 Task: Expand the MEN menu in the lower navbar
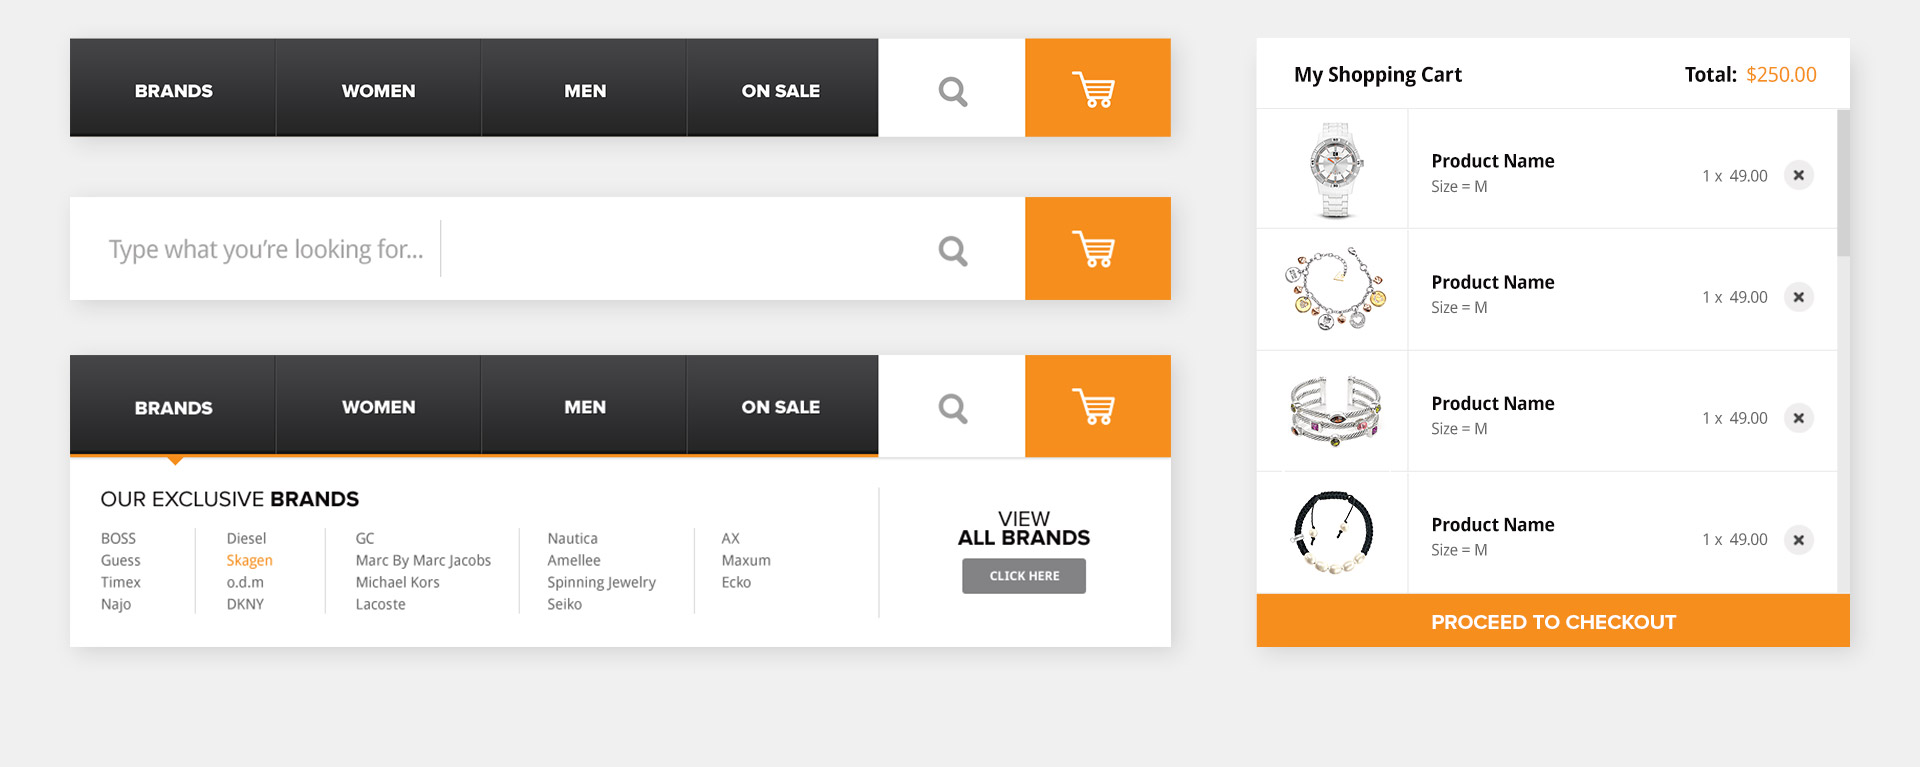pos(584,407)
